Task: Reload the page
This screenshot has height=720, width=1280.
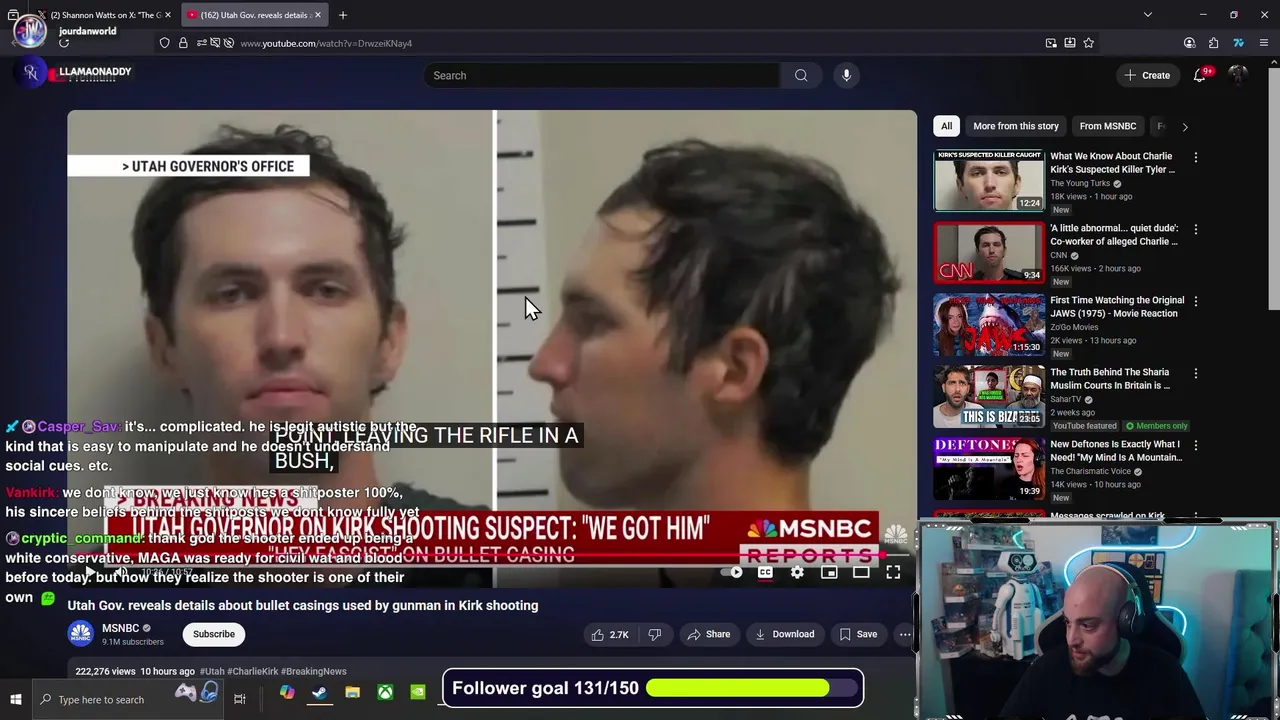Action: coord(64,43)
